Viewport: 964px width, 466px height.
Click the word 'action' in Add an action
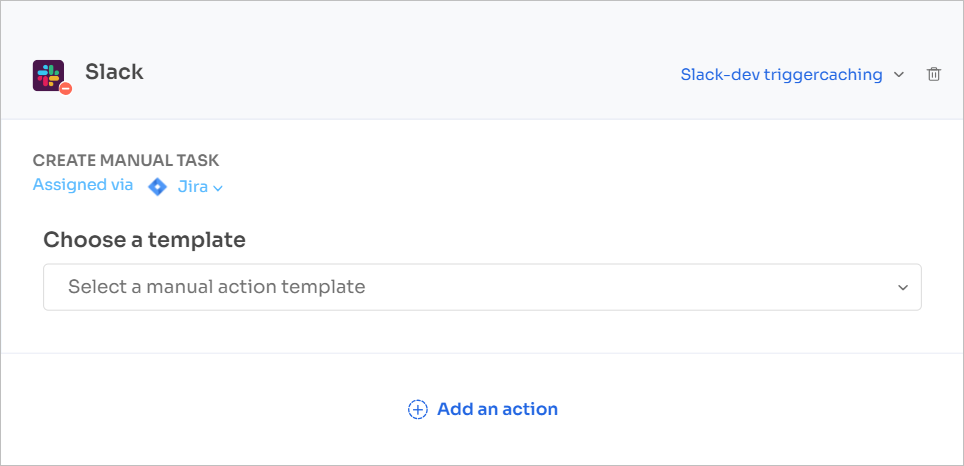(x=530, y=409)
